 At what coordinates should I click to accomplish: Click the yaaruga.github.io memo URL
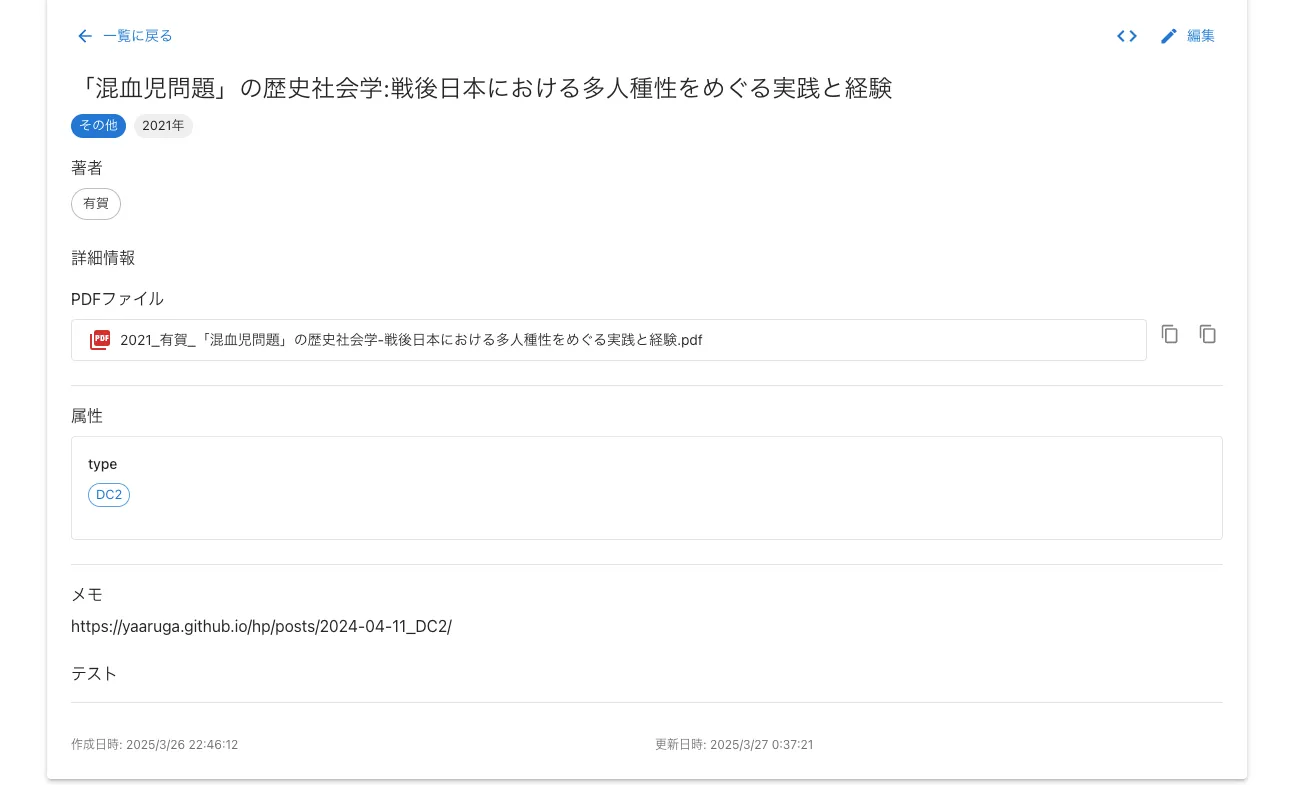[261, 627]
